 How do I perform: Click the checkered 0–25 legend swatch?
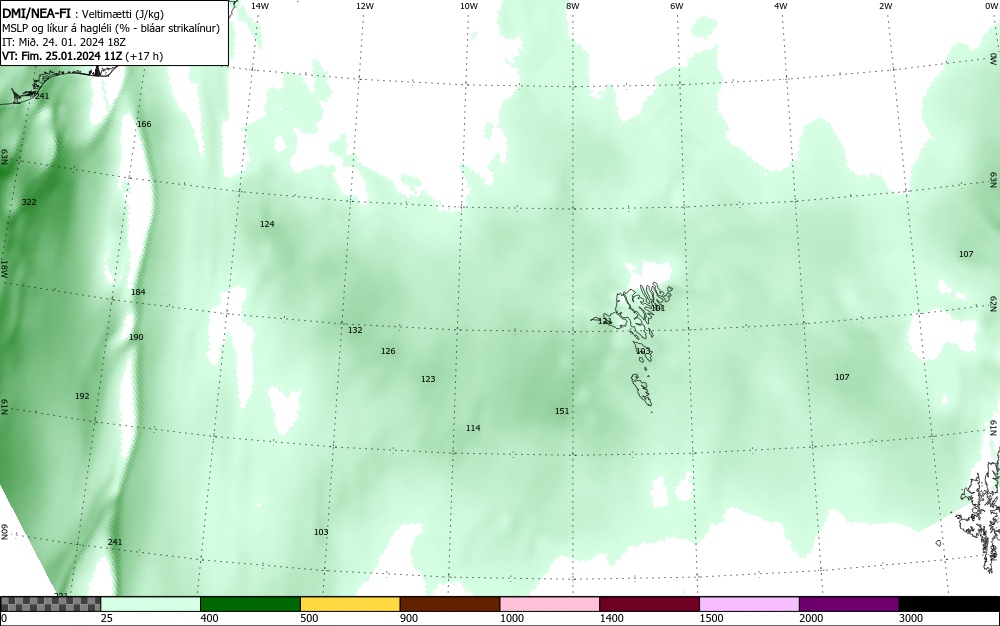[50, 604]
